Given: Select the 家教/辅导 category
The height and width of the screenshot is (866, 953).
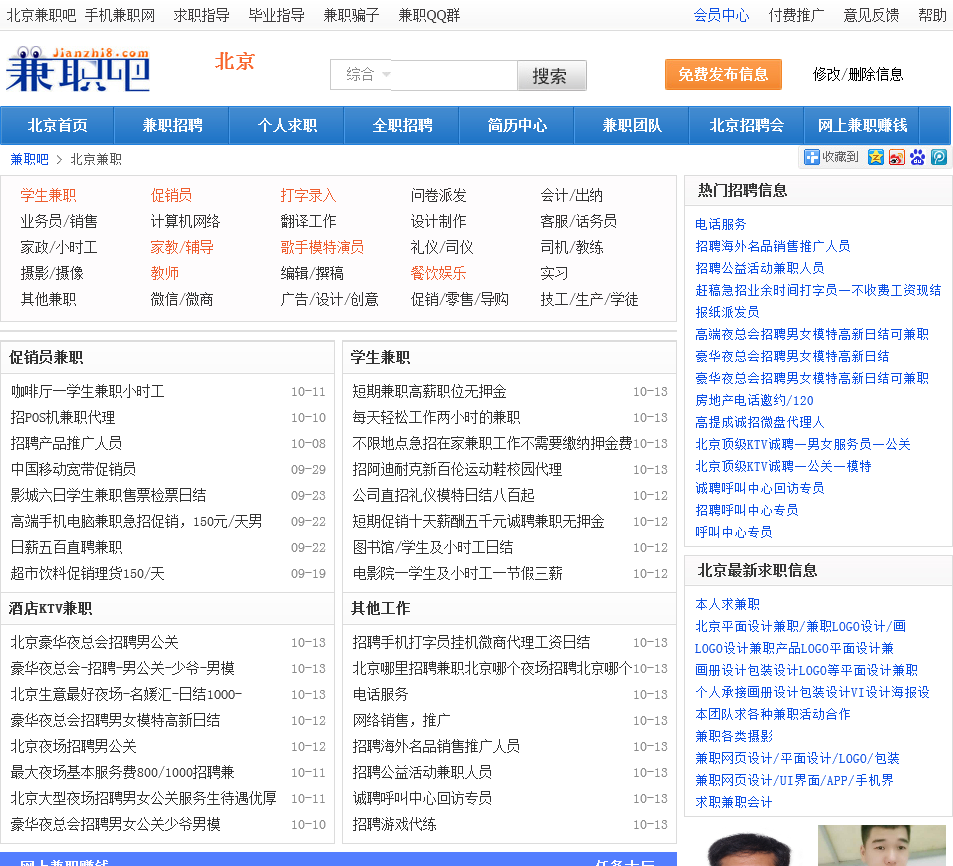Looking at the screenshot, I should tap(182, 247).
